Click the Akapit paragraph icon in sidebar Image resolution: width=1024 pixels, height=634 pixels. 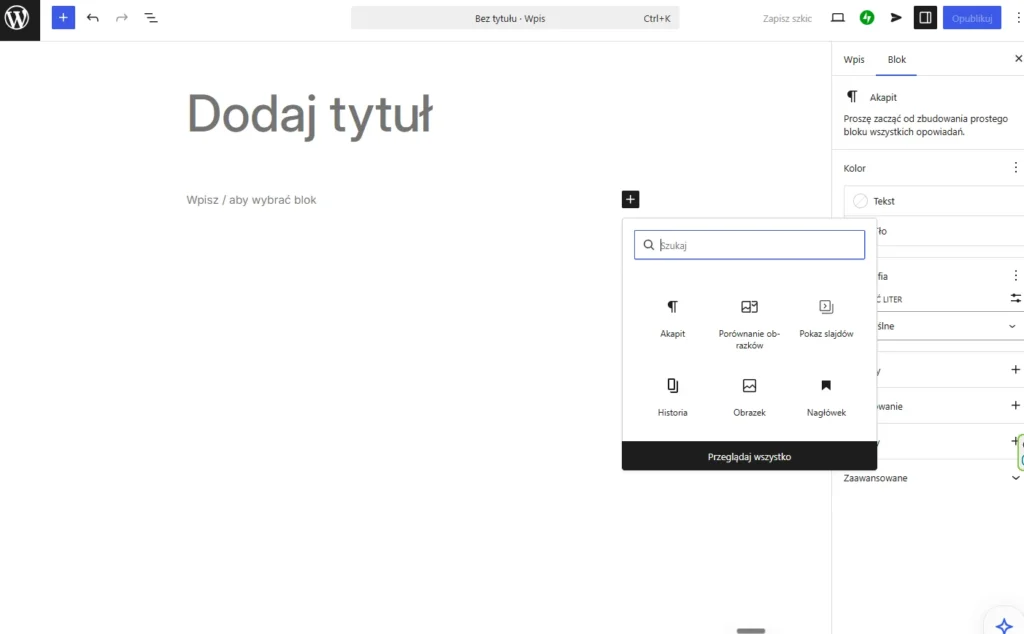(852, 97)
